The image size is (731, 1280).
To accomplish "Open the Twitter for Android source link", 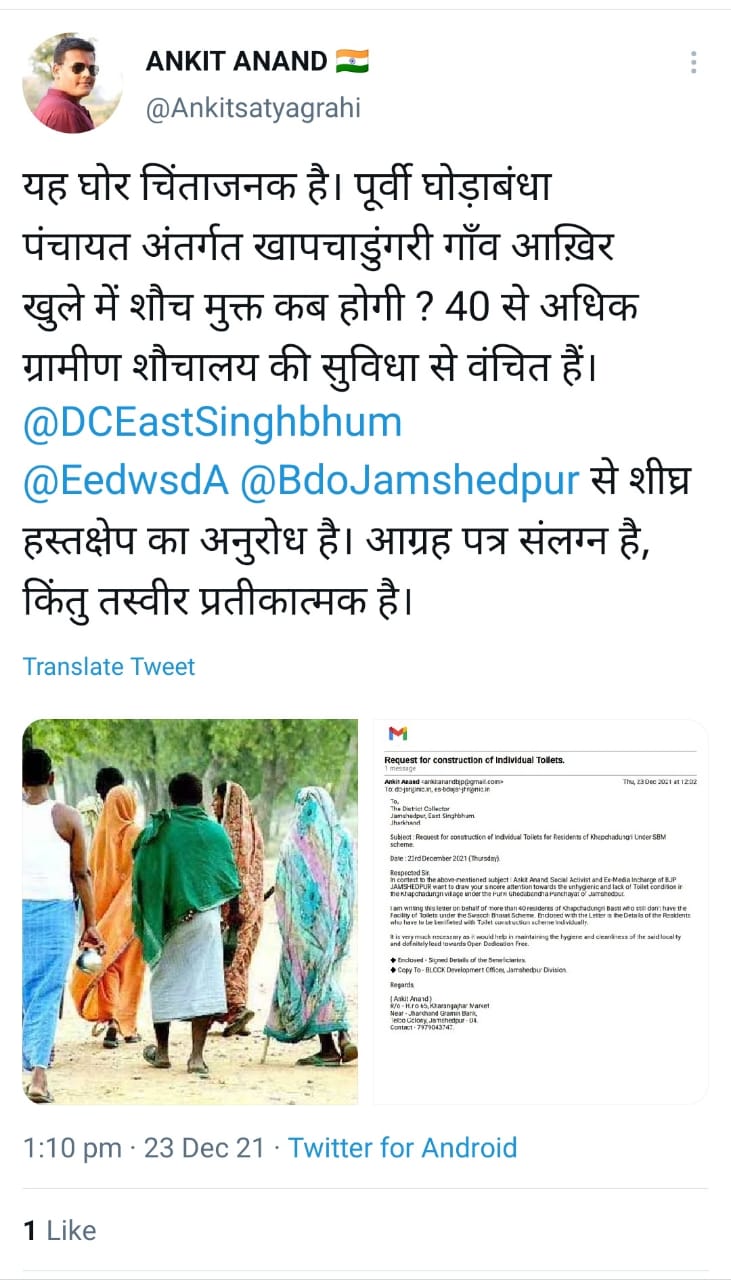I will [403, 1147].
